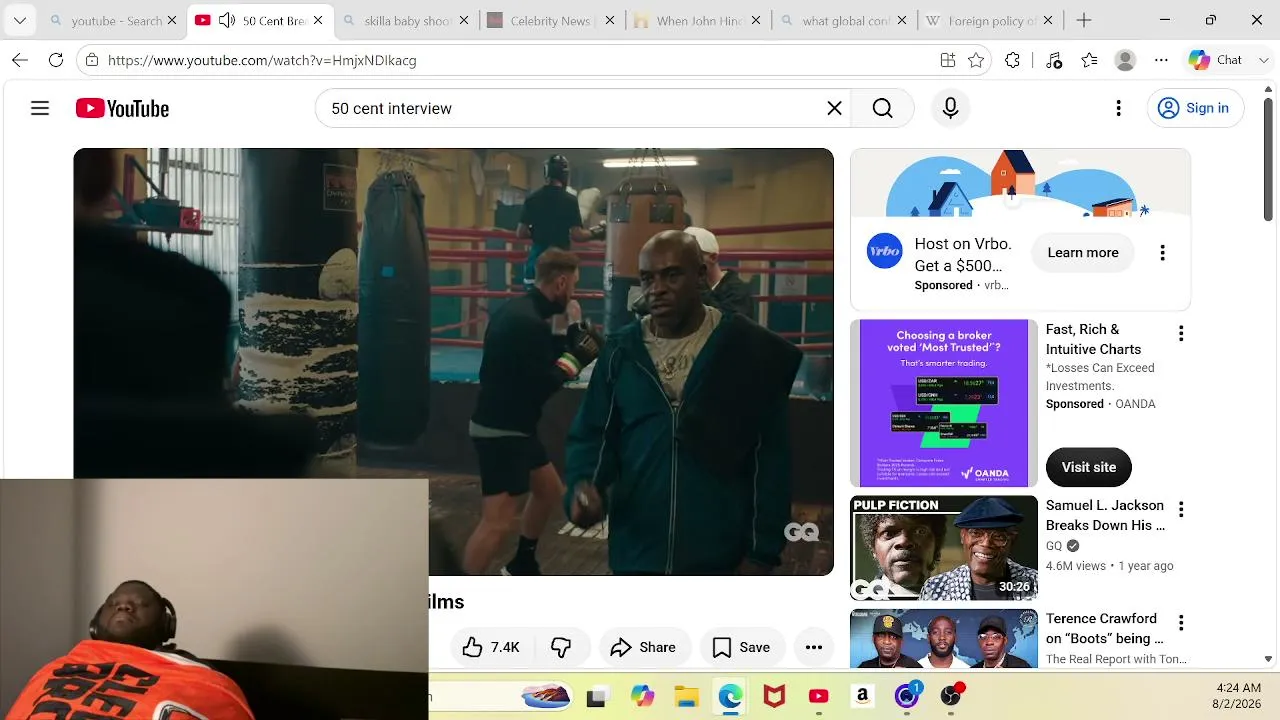Like the video with 7.4K likes
Image resolution: width=1280 pixels, height=720 pixels.
pos(491,648)
